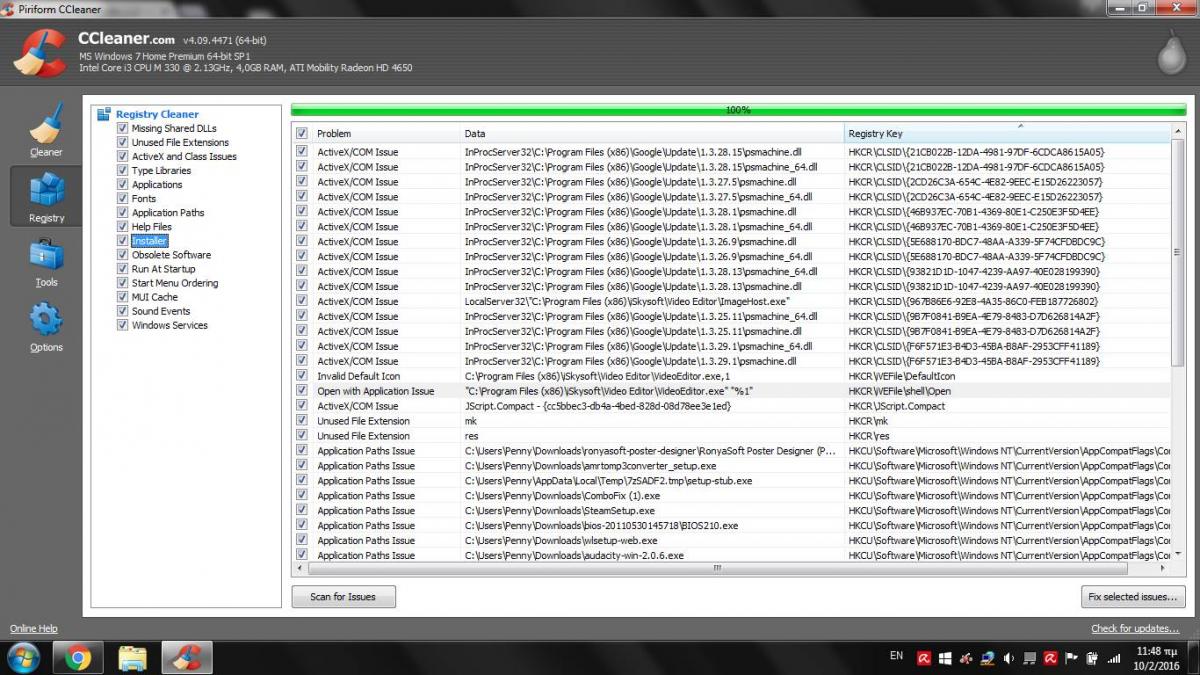Open the Windows Start menu orb
This screenshot has height=675, width=1200.
[24, 657]
